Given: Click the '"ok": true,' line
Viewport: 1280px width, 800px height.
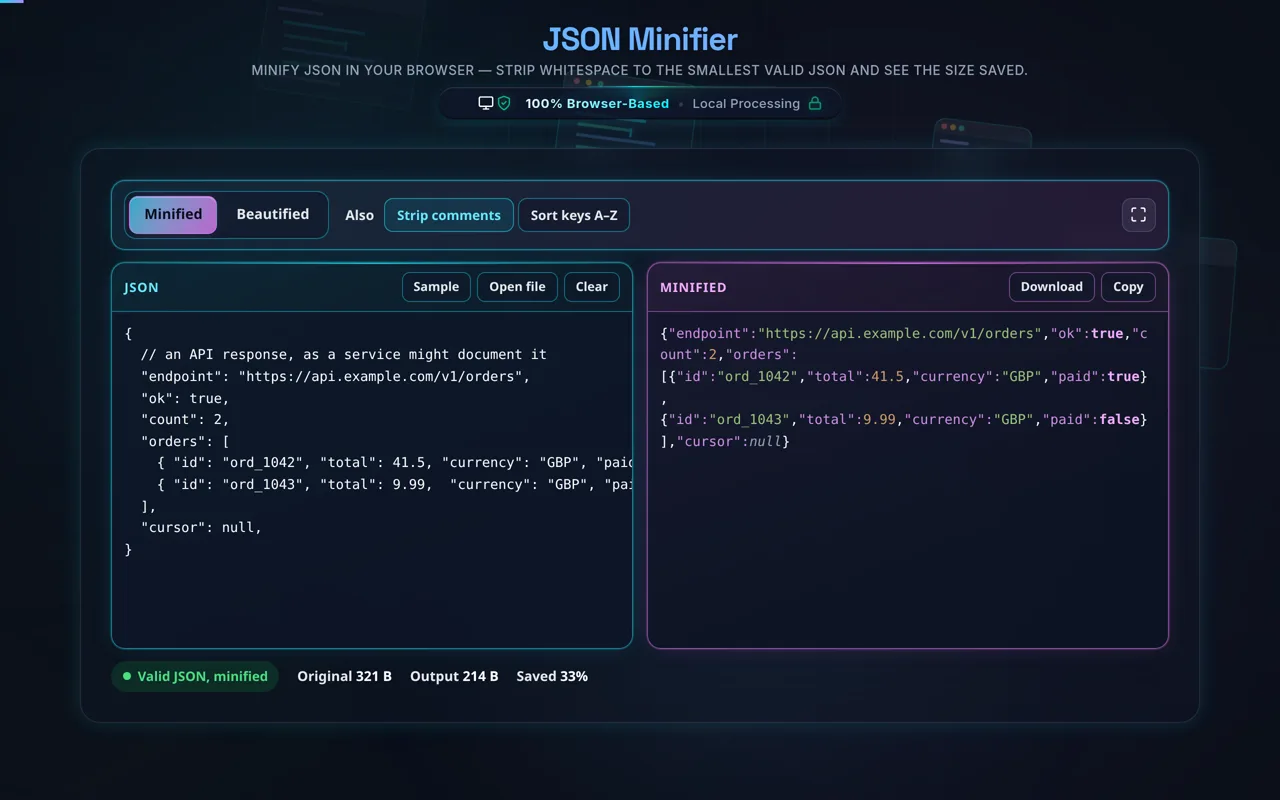Looking at the screenshot, I should (x=185, y=398).
